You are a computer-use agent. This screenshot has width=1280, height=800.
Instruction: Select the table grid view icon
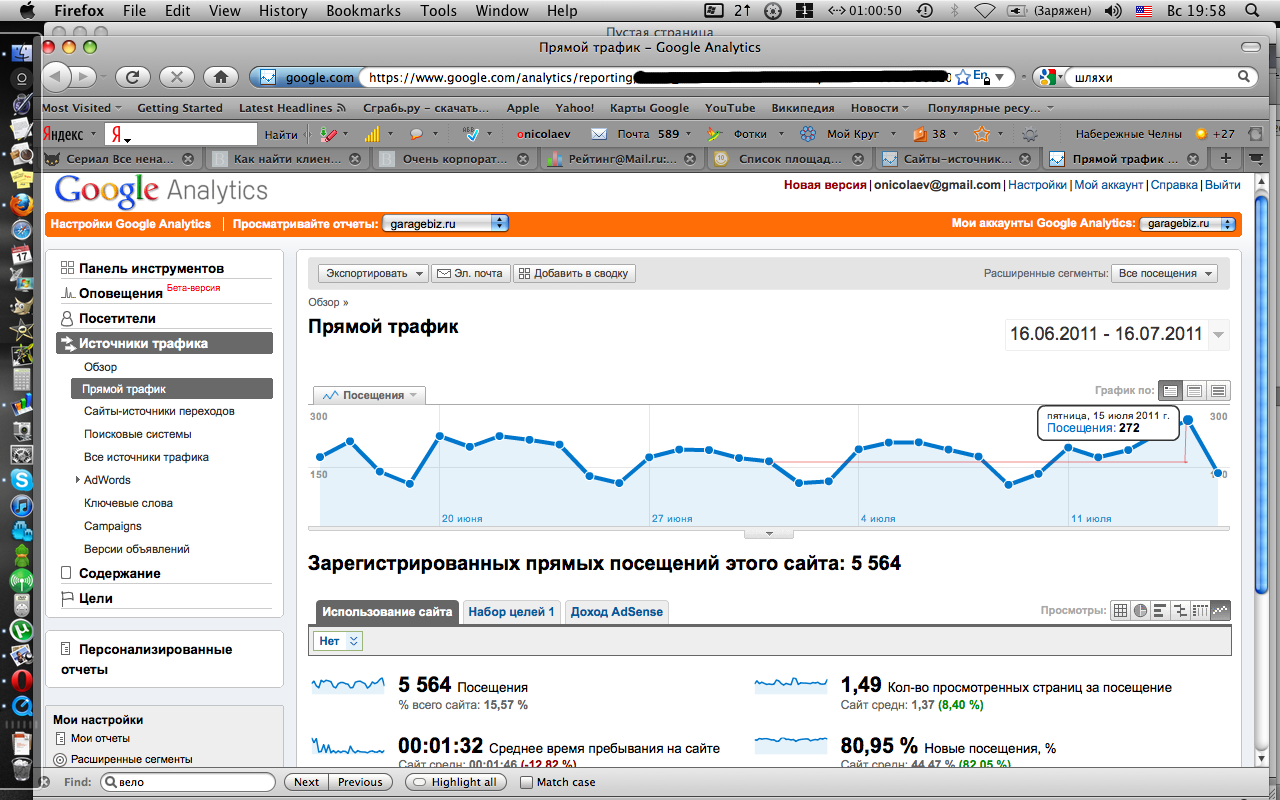click(x=1121, y=611)
